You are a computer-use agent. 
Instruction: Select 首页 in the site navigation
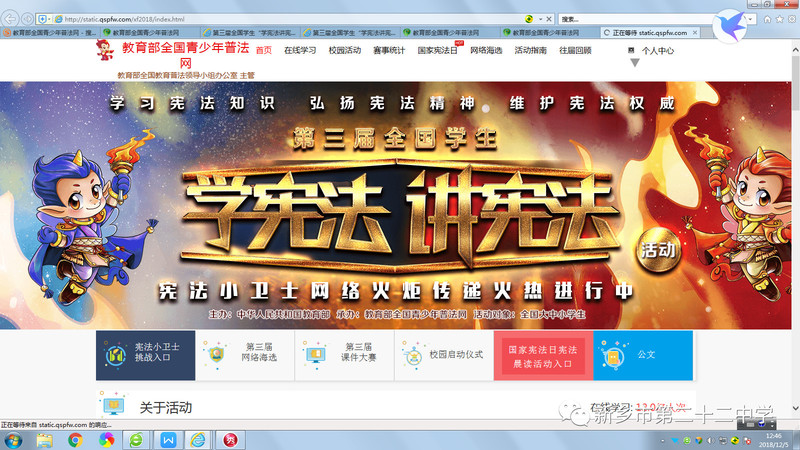click(x=264, y=50)
